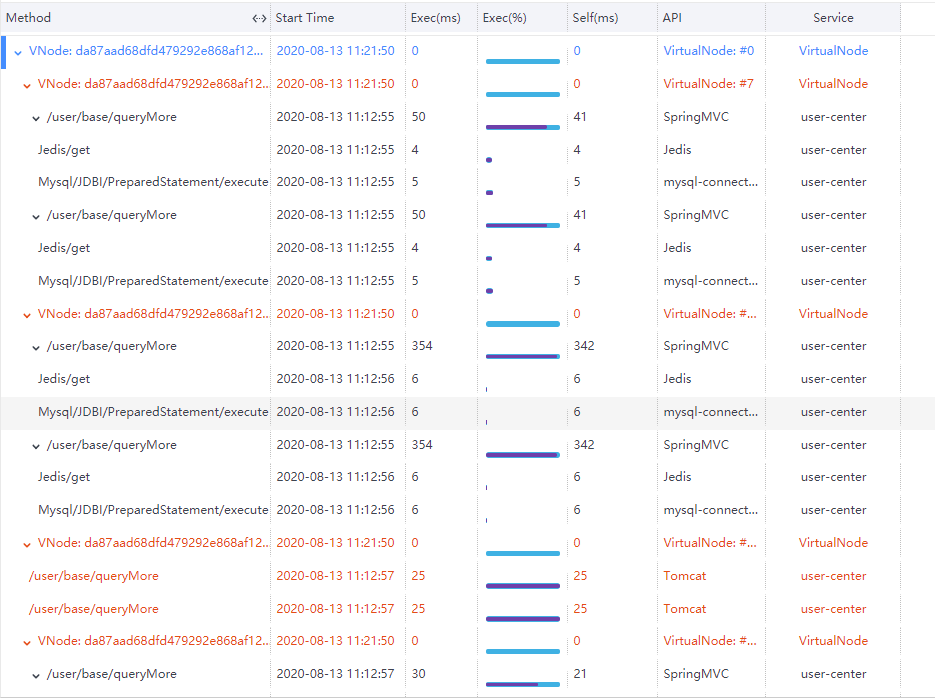Click the Exec(%) column header

504,18
